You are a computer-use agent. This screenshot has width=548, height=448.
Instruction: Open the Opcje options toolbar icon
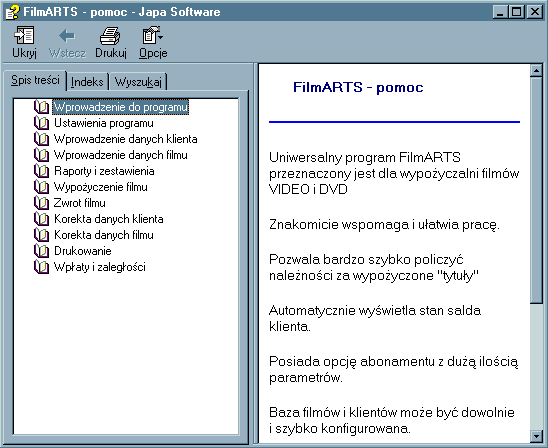pos(152,35)
